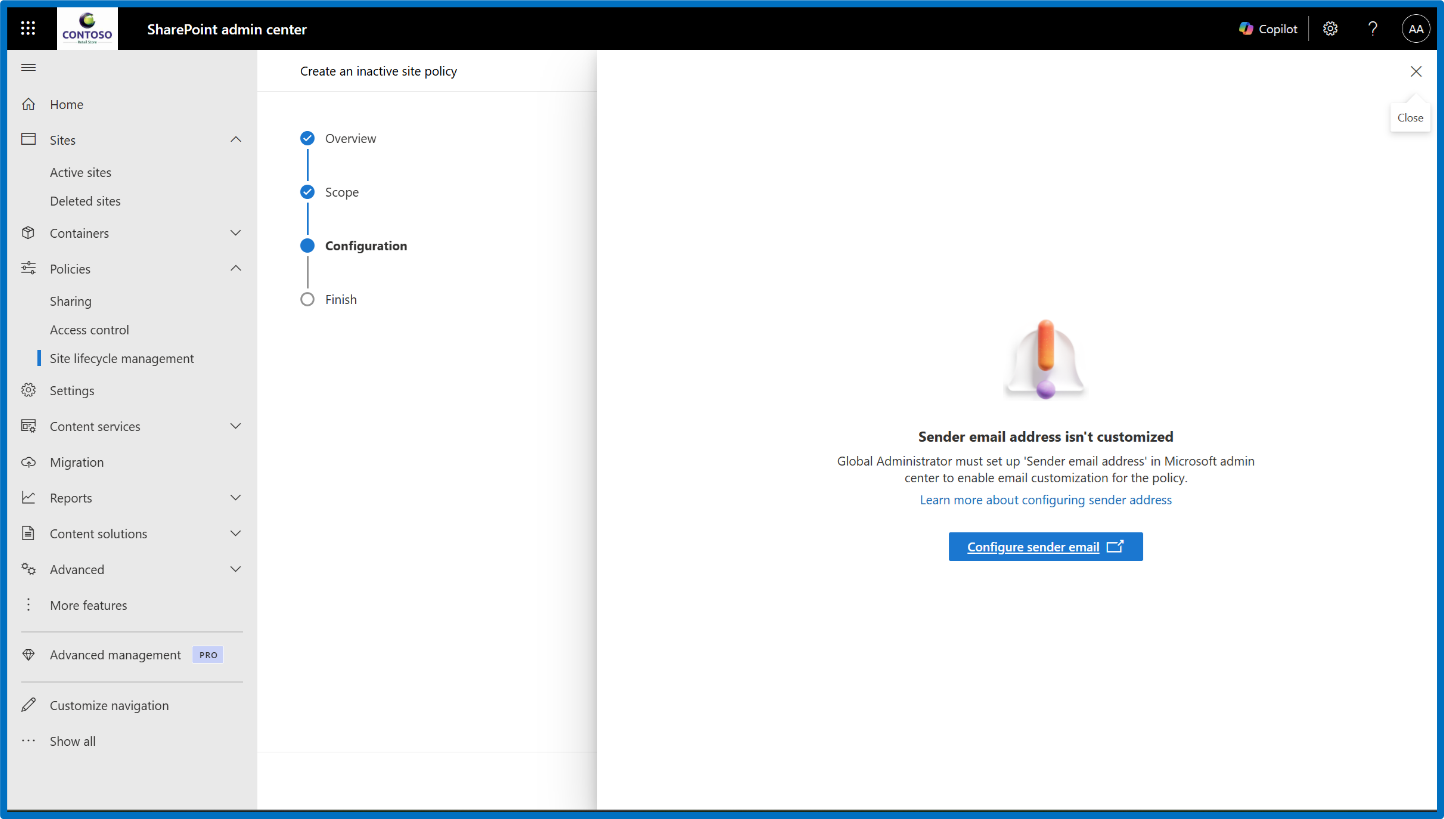Switch to Deleted sites

[x=86, y=200]
